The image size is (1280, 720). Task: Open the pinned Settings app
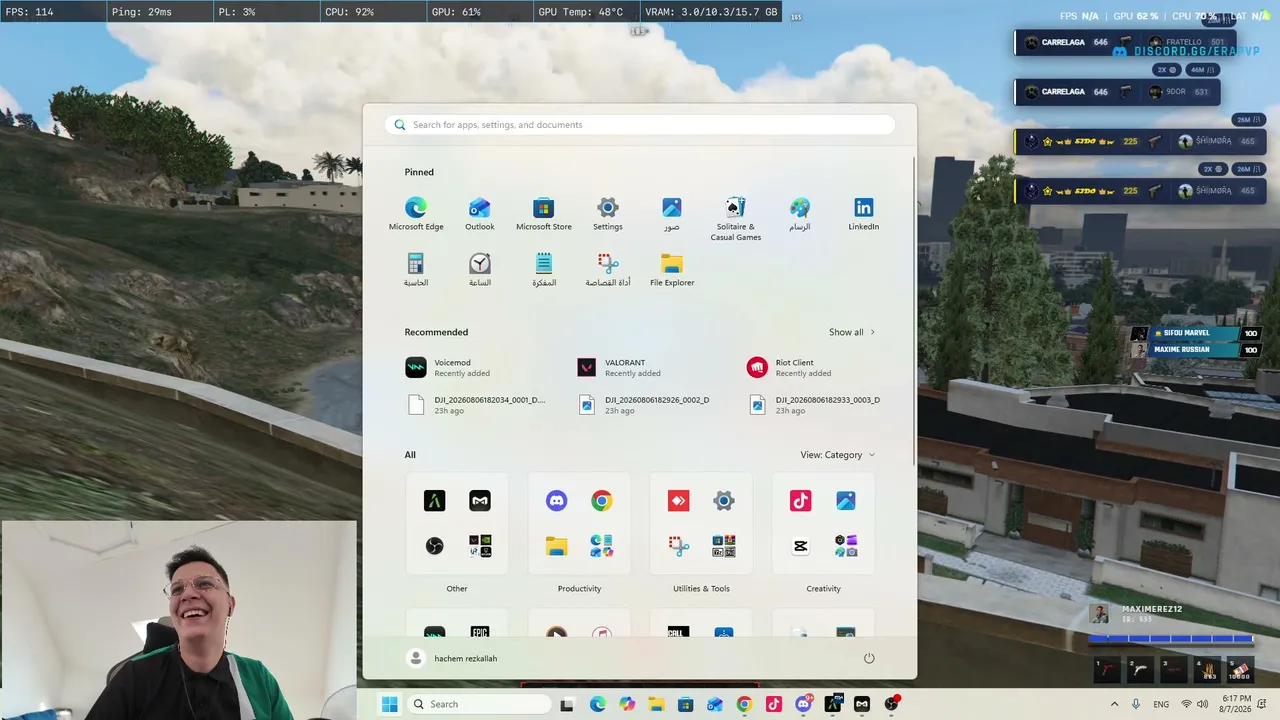[x=608, y=214]
